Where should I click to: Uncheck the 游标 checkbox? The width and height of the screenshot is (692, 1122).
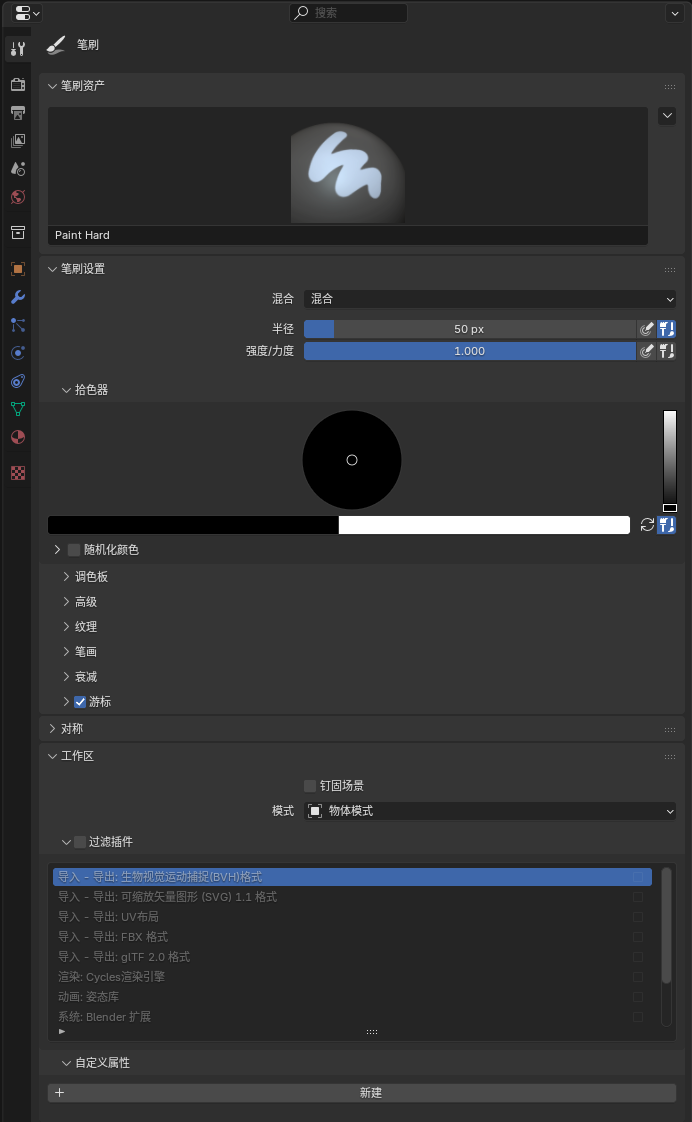[80, 702]
